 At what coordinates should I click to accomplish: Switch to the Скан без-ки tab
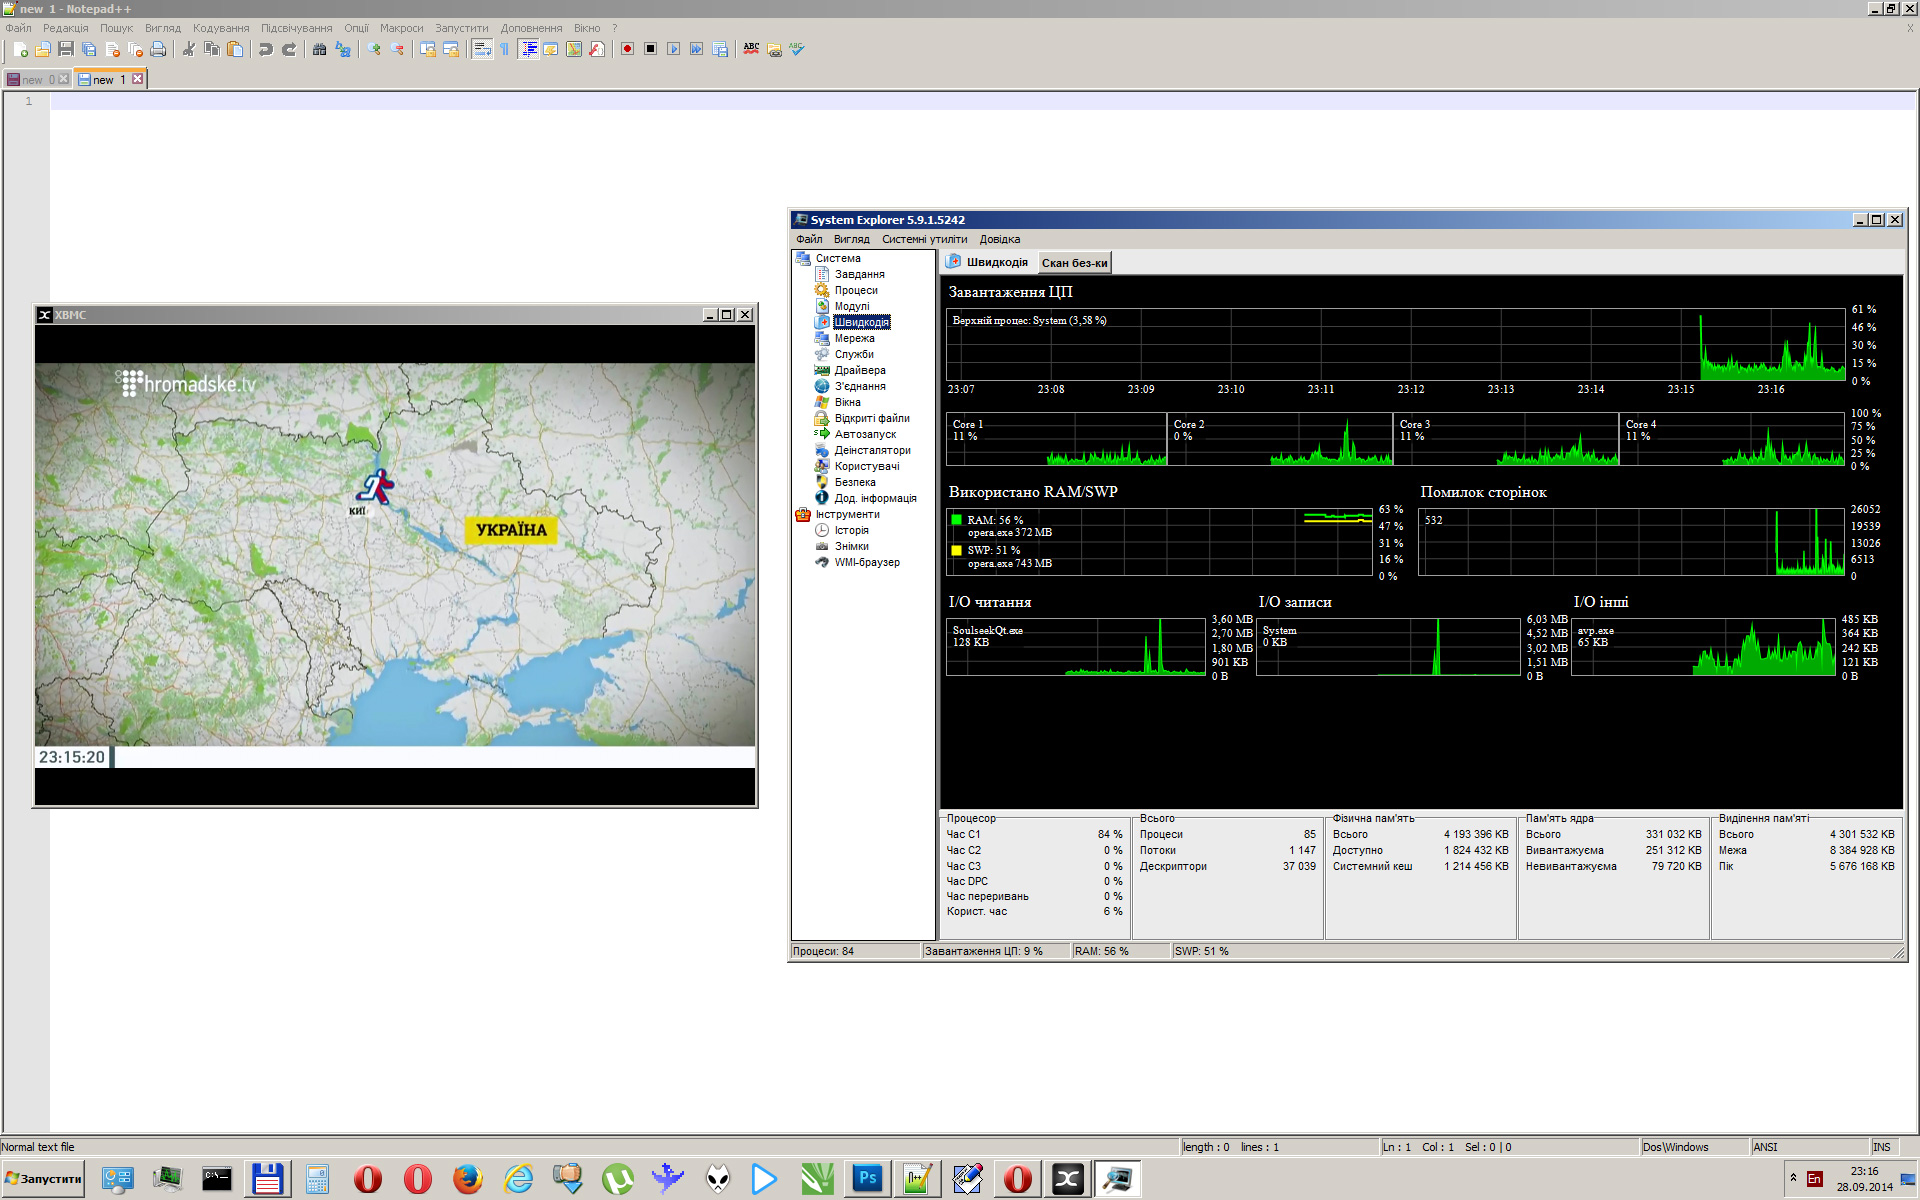tap(1074, 263)
